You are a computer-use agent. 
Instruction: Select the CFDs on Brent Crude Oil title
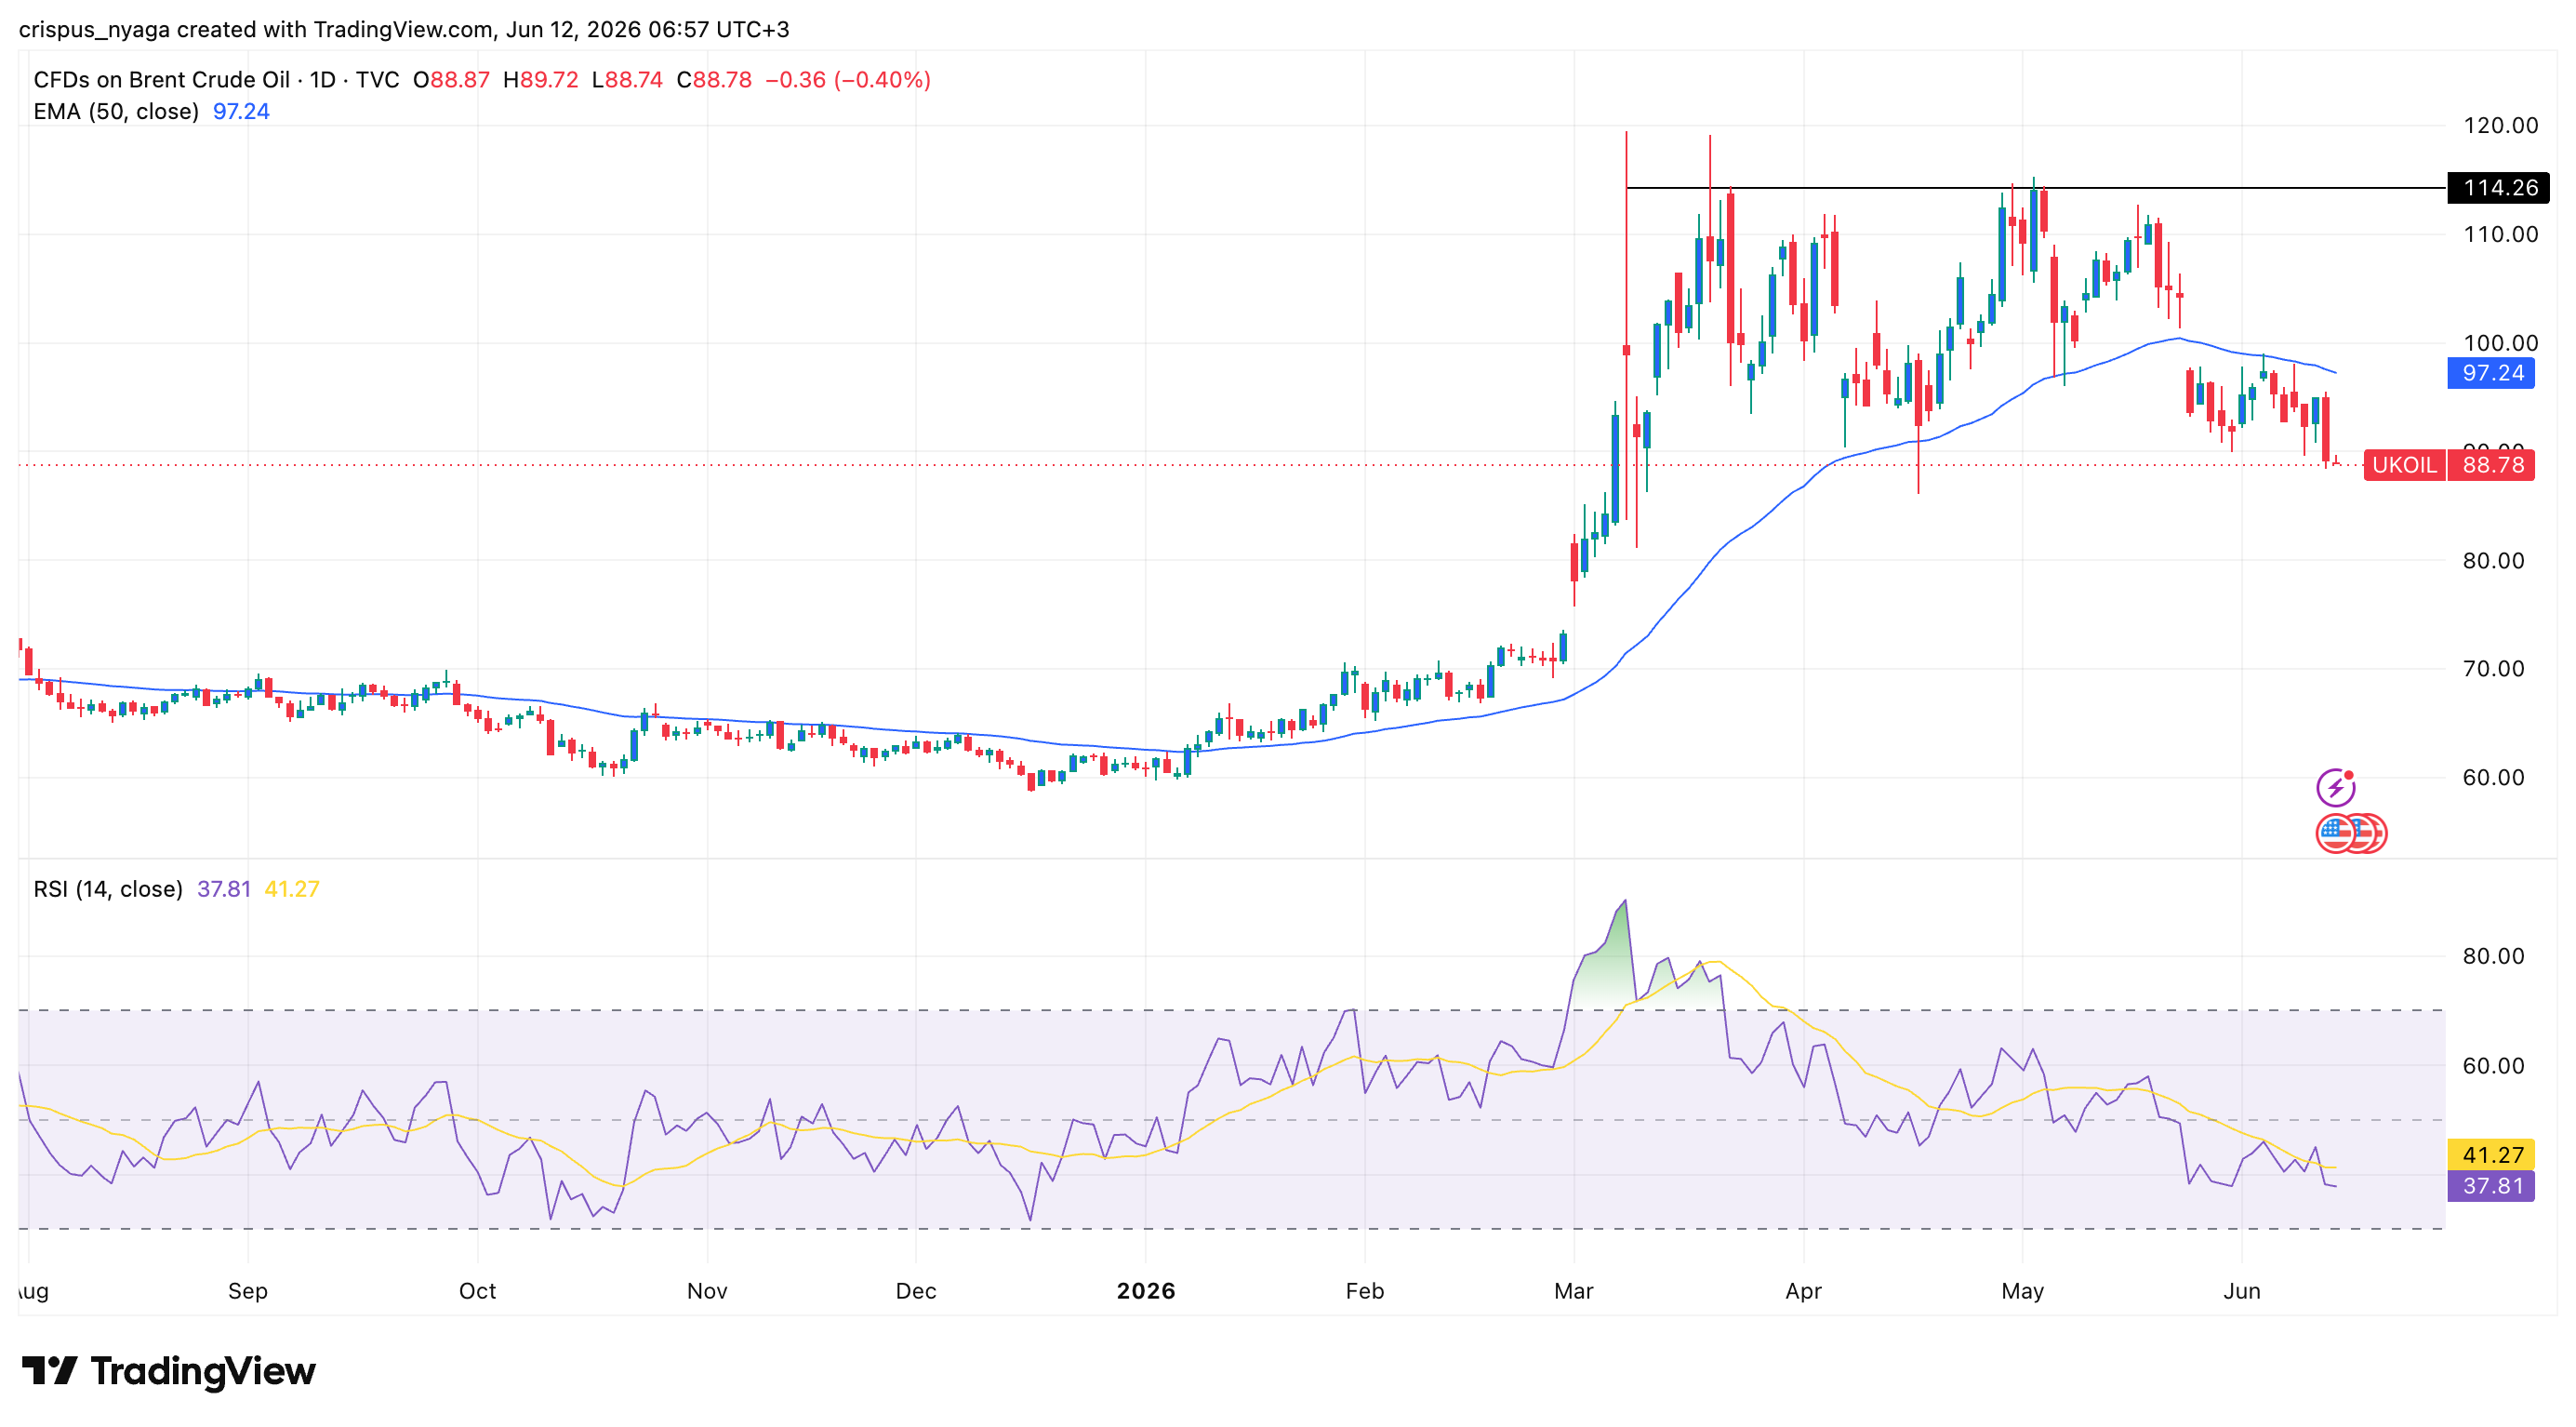pyautogui.click(x=161, y=80)
